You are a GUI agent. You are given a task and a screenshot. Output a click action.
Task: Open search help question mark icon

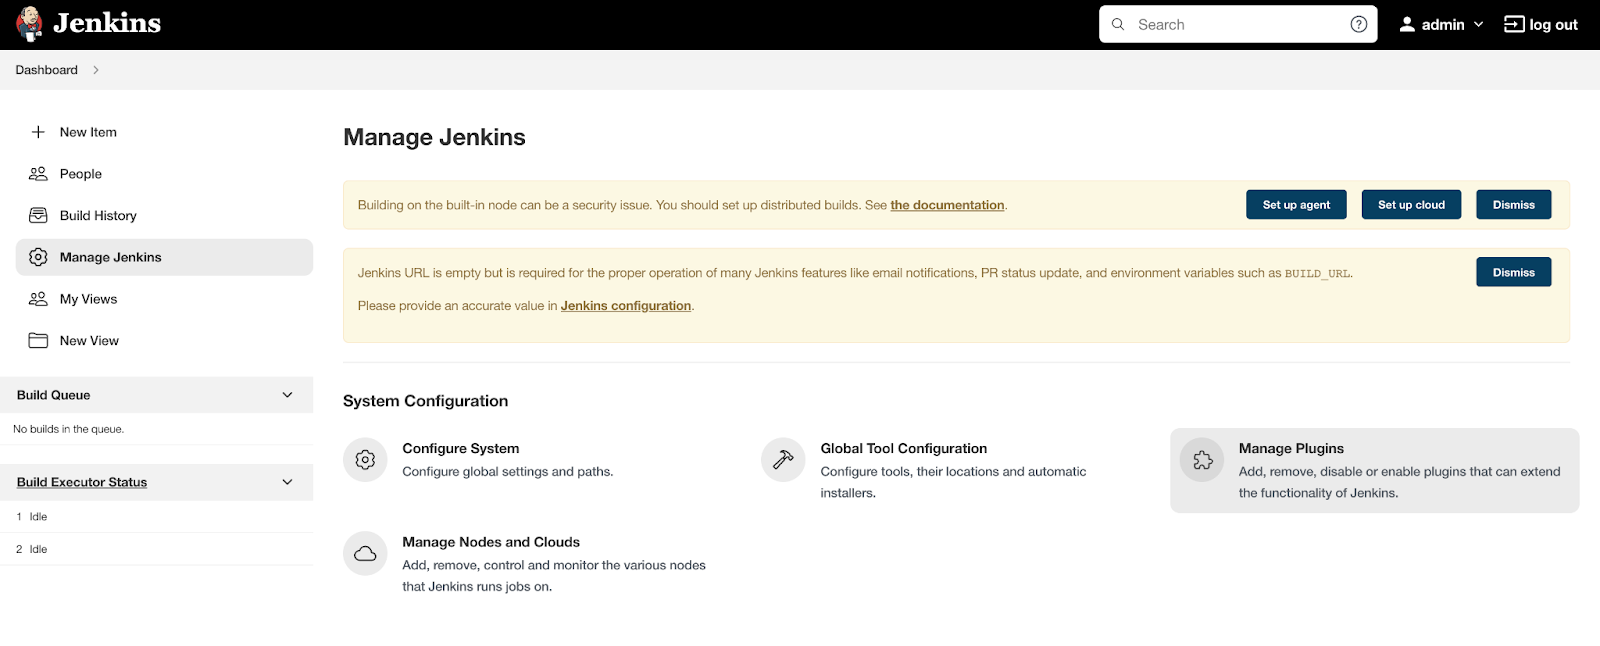coord(1358,24)
